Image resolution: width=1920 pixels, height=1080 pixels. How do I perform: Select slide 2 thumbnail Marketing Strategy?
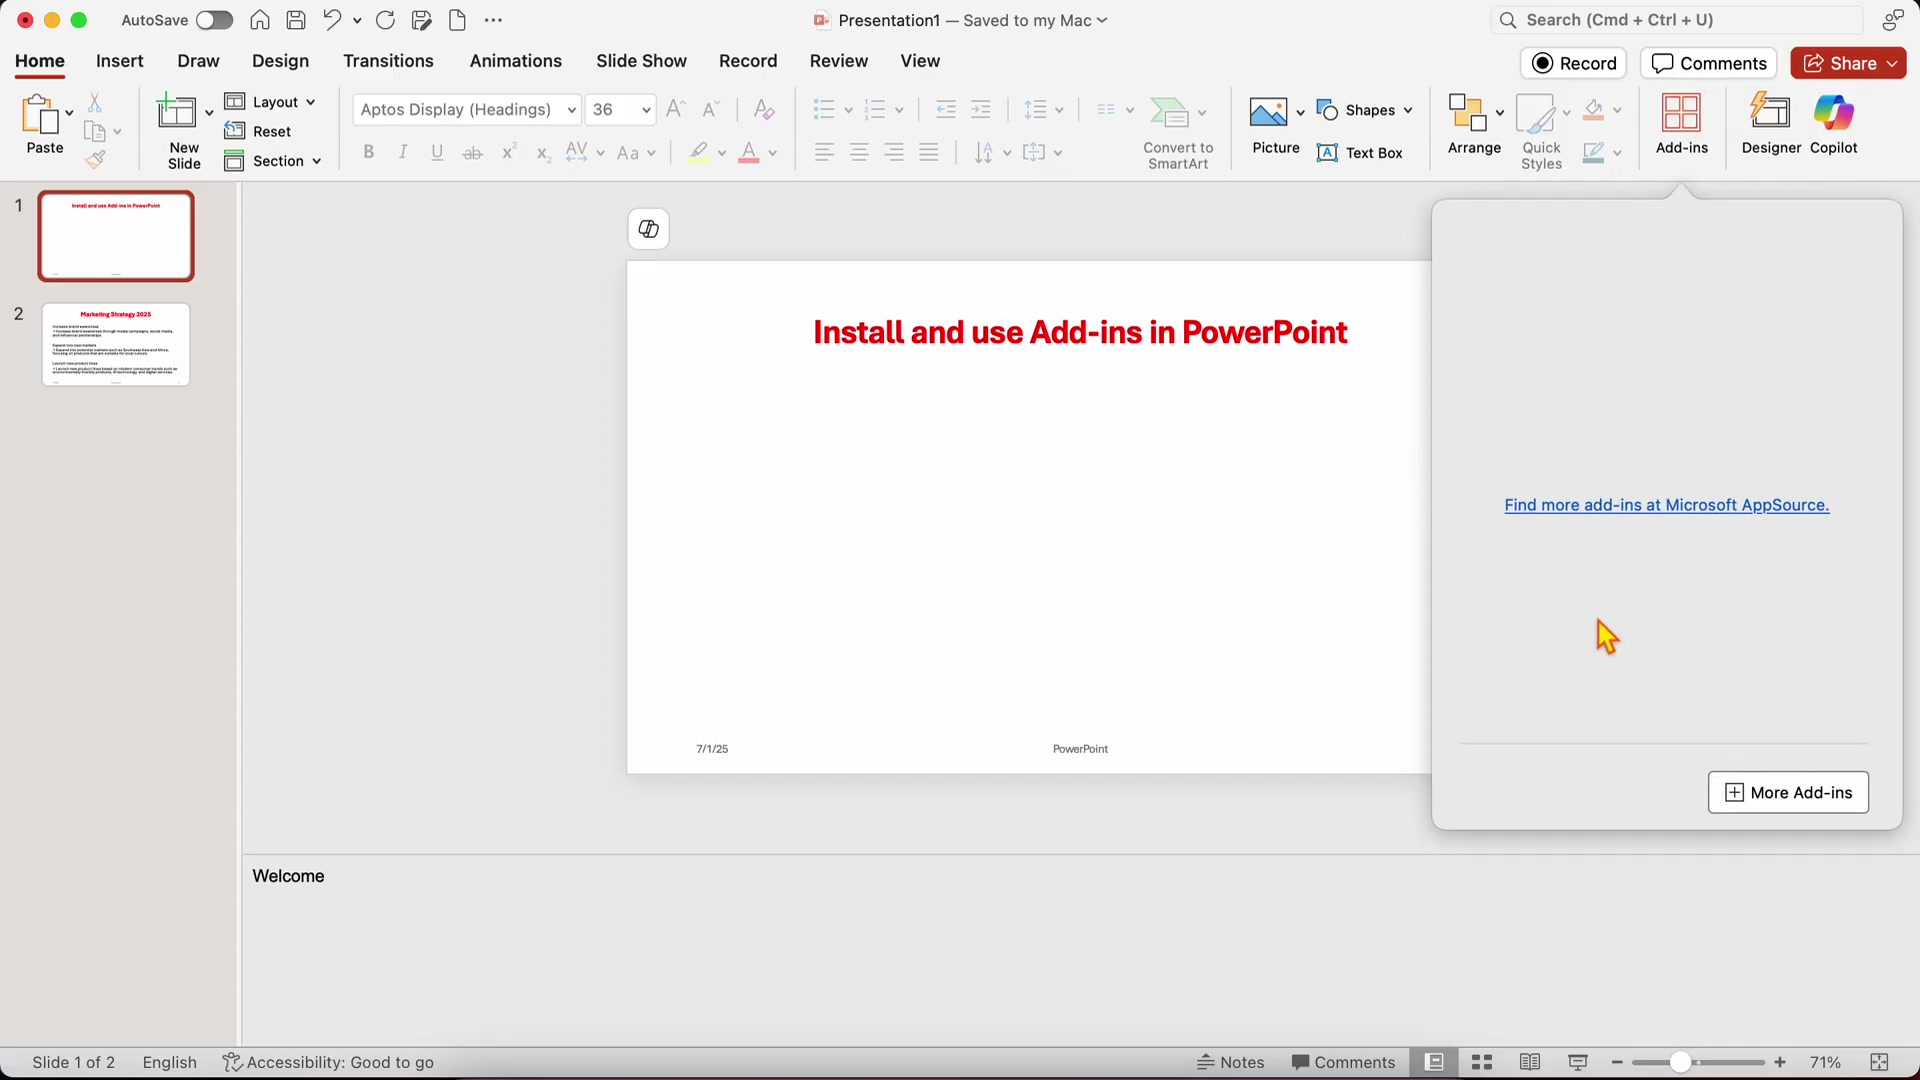116,345
